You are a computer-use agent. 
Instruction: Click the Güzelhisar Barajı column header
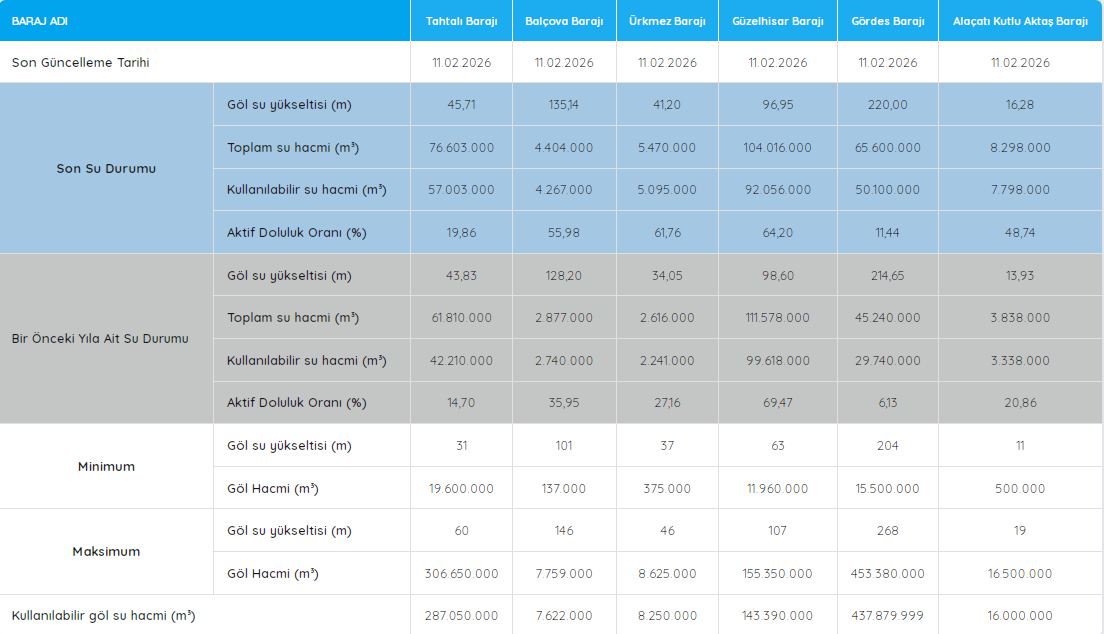point(777,21)
